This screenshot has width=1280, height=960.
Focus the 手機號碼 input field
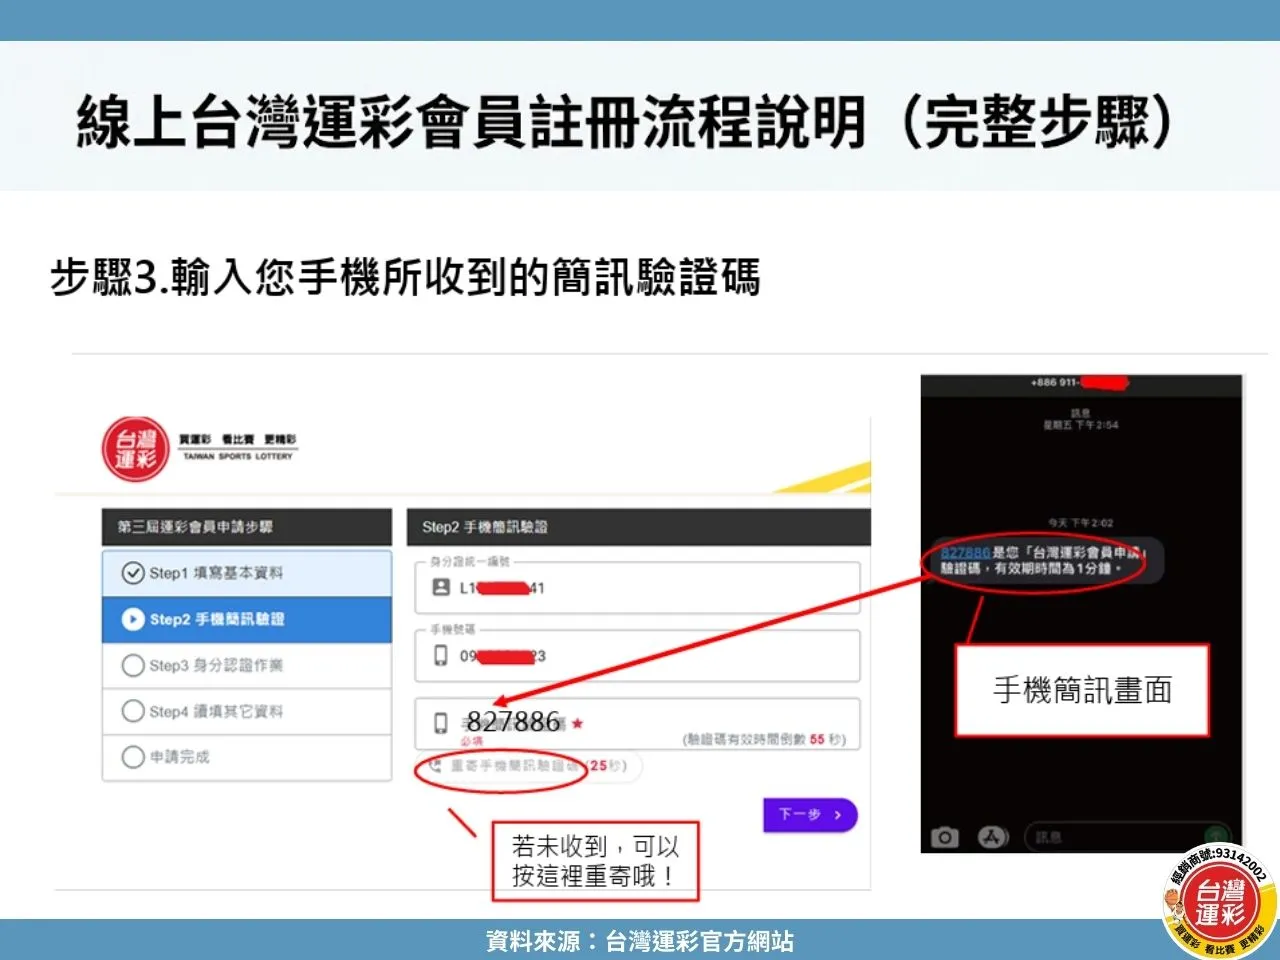(x=638, y=655)
